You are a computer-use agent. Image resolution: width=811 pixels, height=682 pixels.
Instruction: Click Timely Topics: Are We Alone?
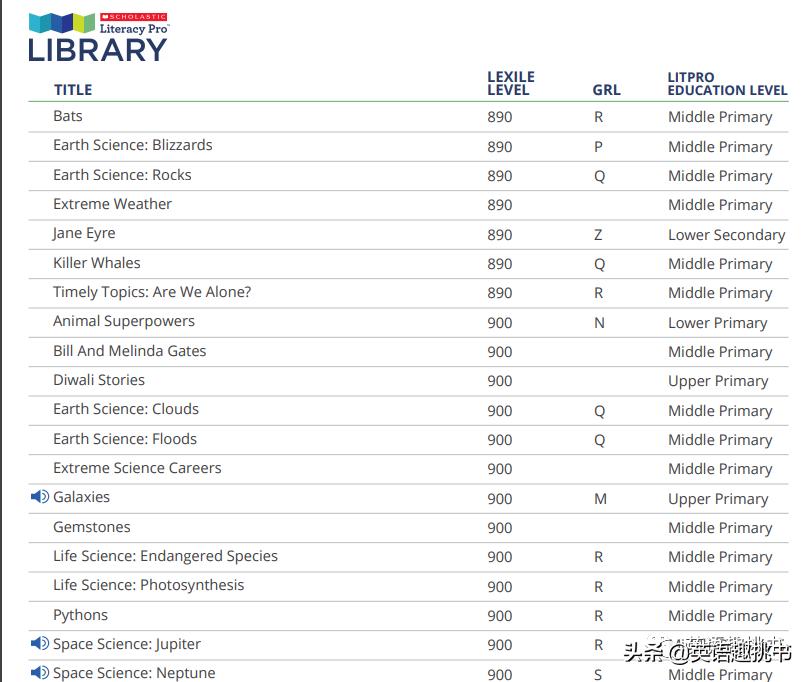[152, 292]
